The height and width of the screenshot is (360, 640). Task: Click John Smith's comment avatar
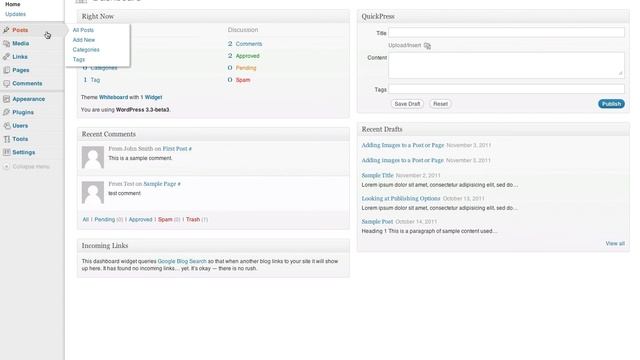coord(93,157)
